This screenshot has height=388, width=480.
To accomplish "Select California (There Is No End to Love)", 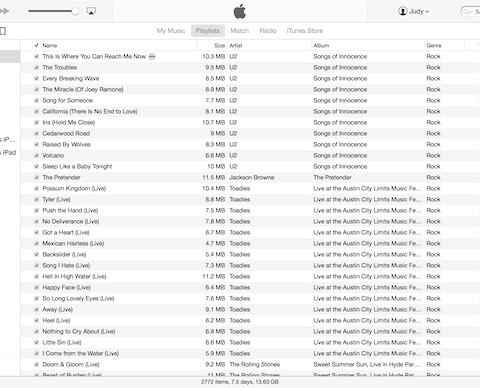I will (90, 111).
